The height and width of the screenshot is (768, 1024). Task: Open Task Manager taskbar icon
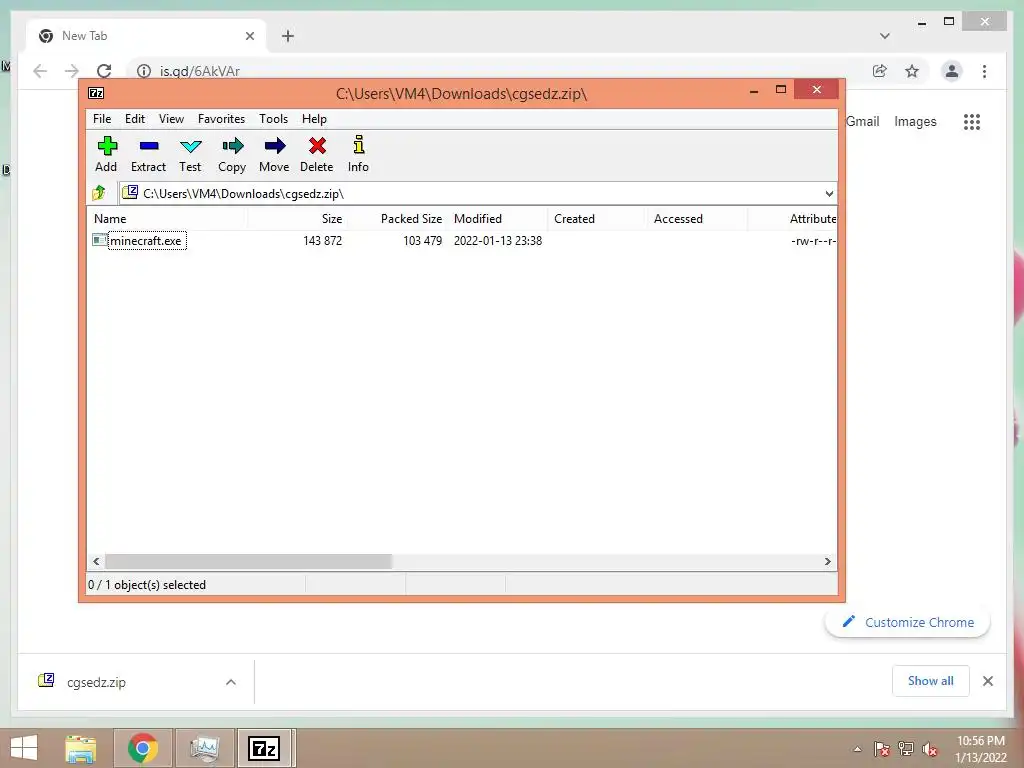(x=205, y=748)
